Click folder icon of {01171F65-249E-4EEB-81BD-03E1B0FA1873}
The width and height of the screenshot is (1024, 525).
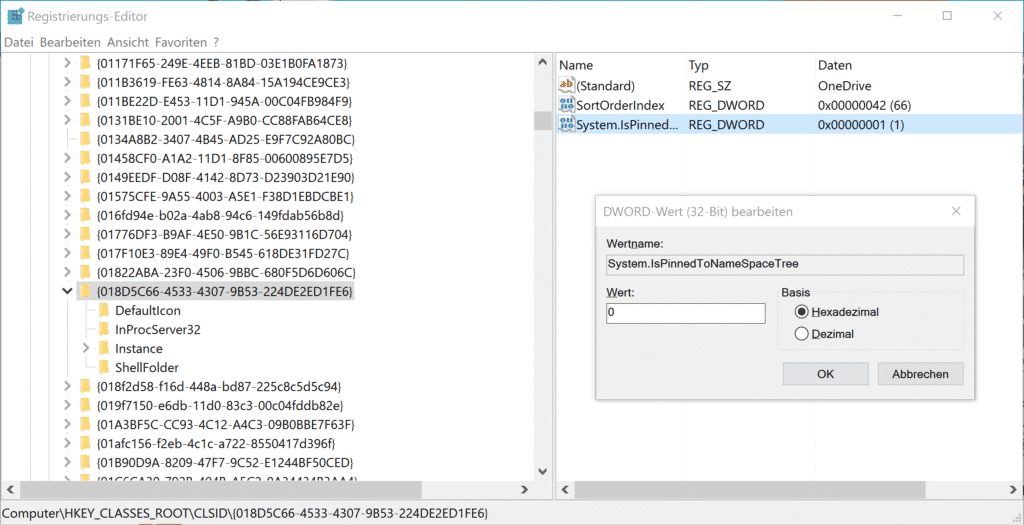click(x=85, y=63)
